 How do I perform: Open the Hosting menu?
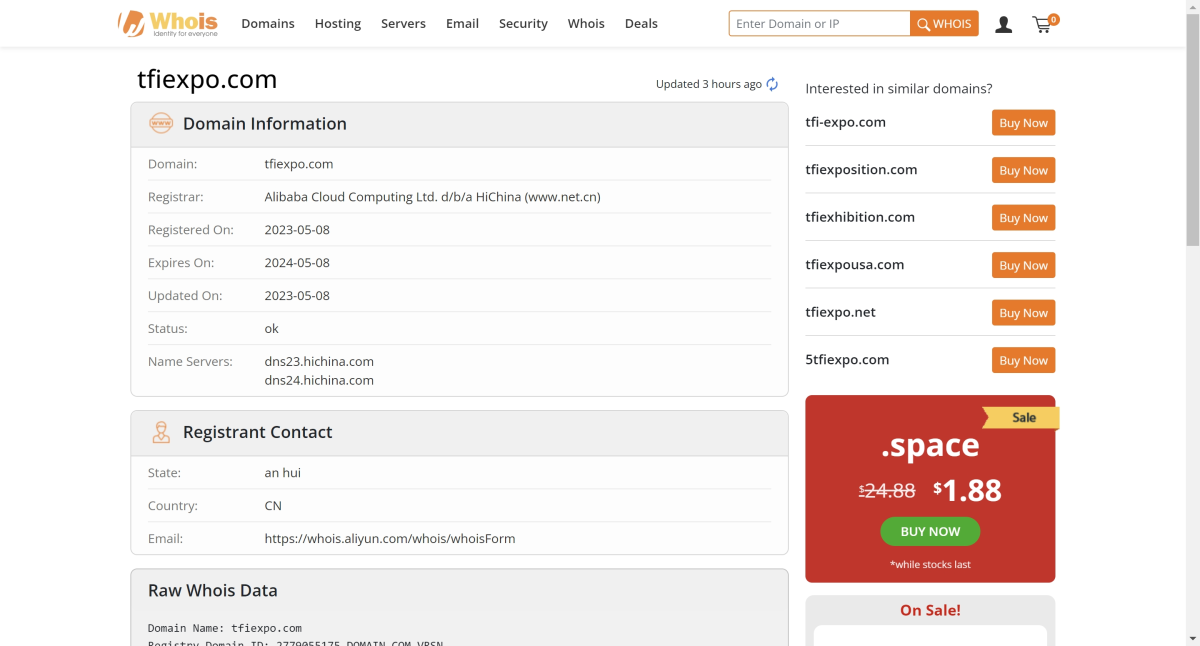click(337, 24)
